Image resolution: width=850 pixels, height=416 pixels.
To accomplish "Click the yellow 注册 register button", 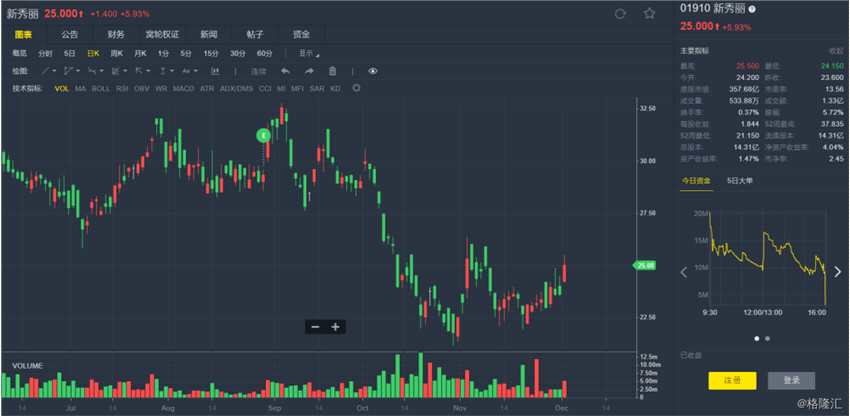I will (x=732, y=381).
